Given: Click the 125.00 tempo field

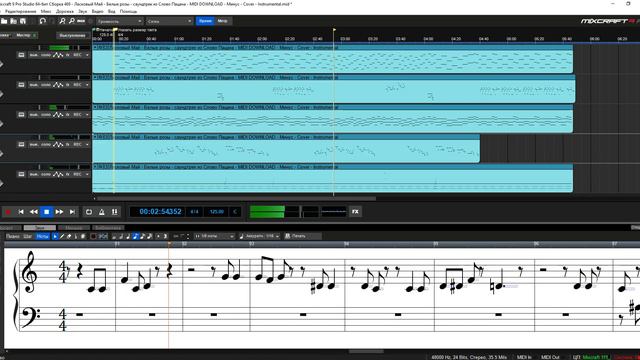Looking at the screenshot, I should [217, 211].
